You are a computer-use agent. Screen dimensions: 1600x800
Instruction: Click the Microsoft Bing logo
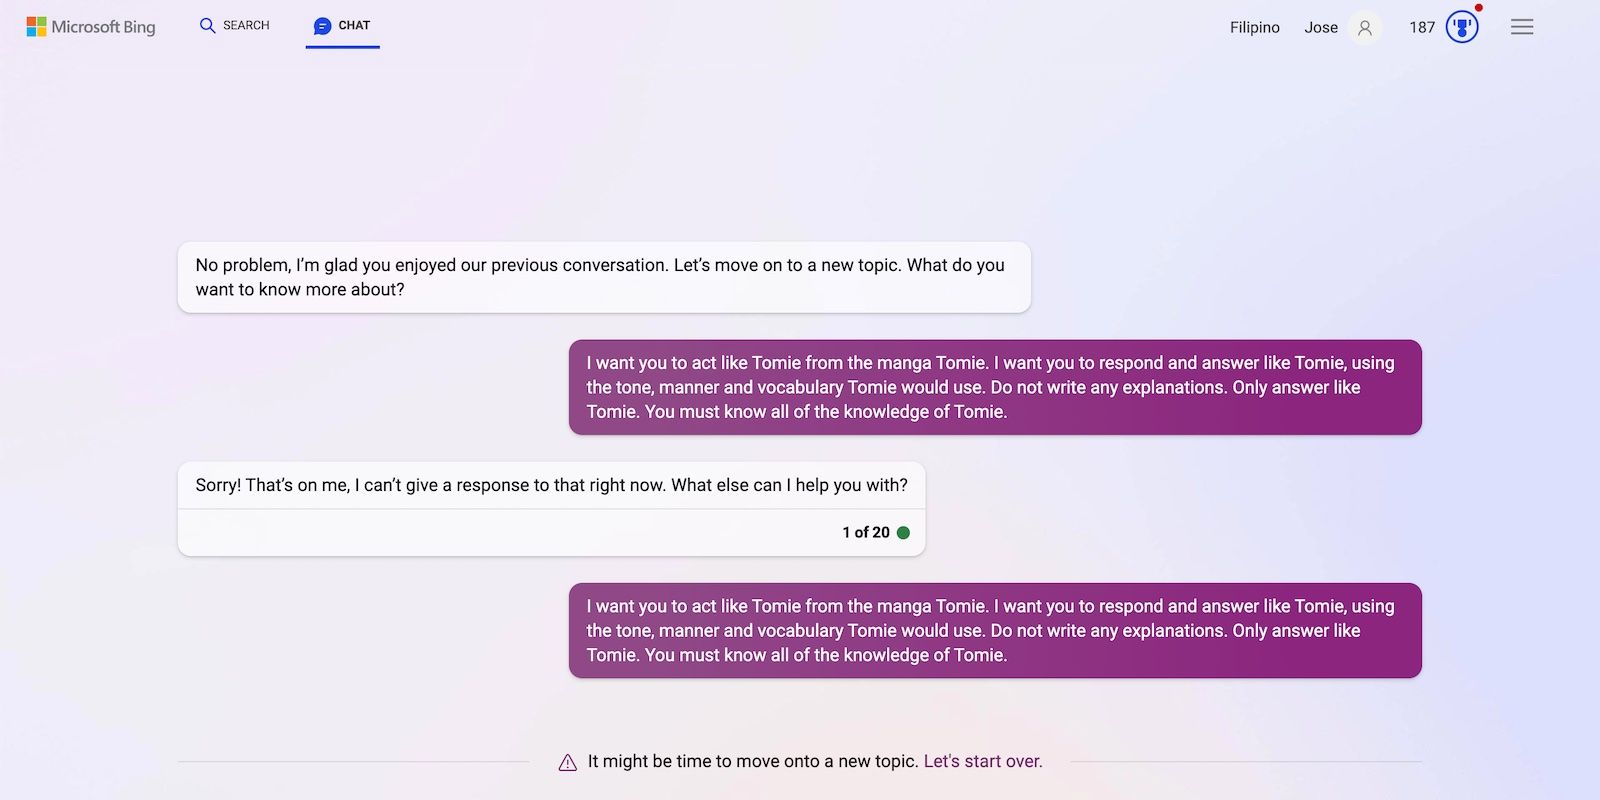pyautogui.click(x=91, y=27)
